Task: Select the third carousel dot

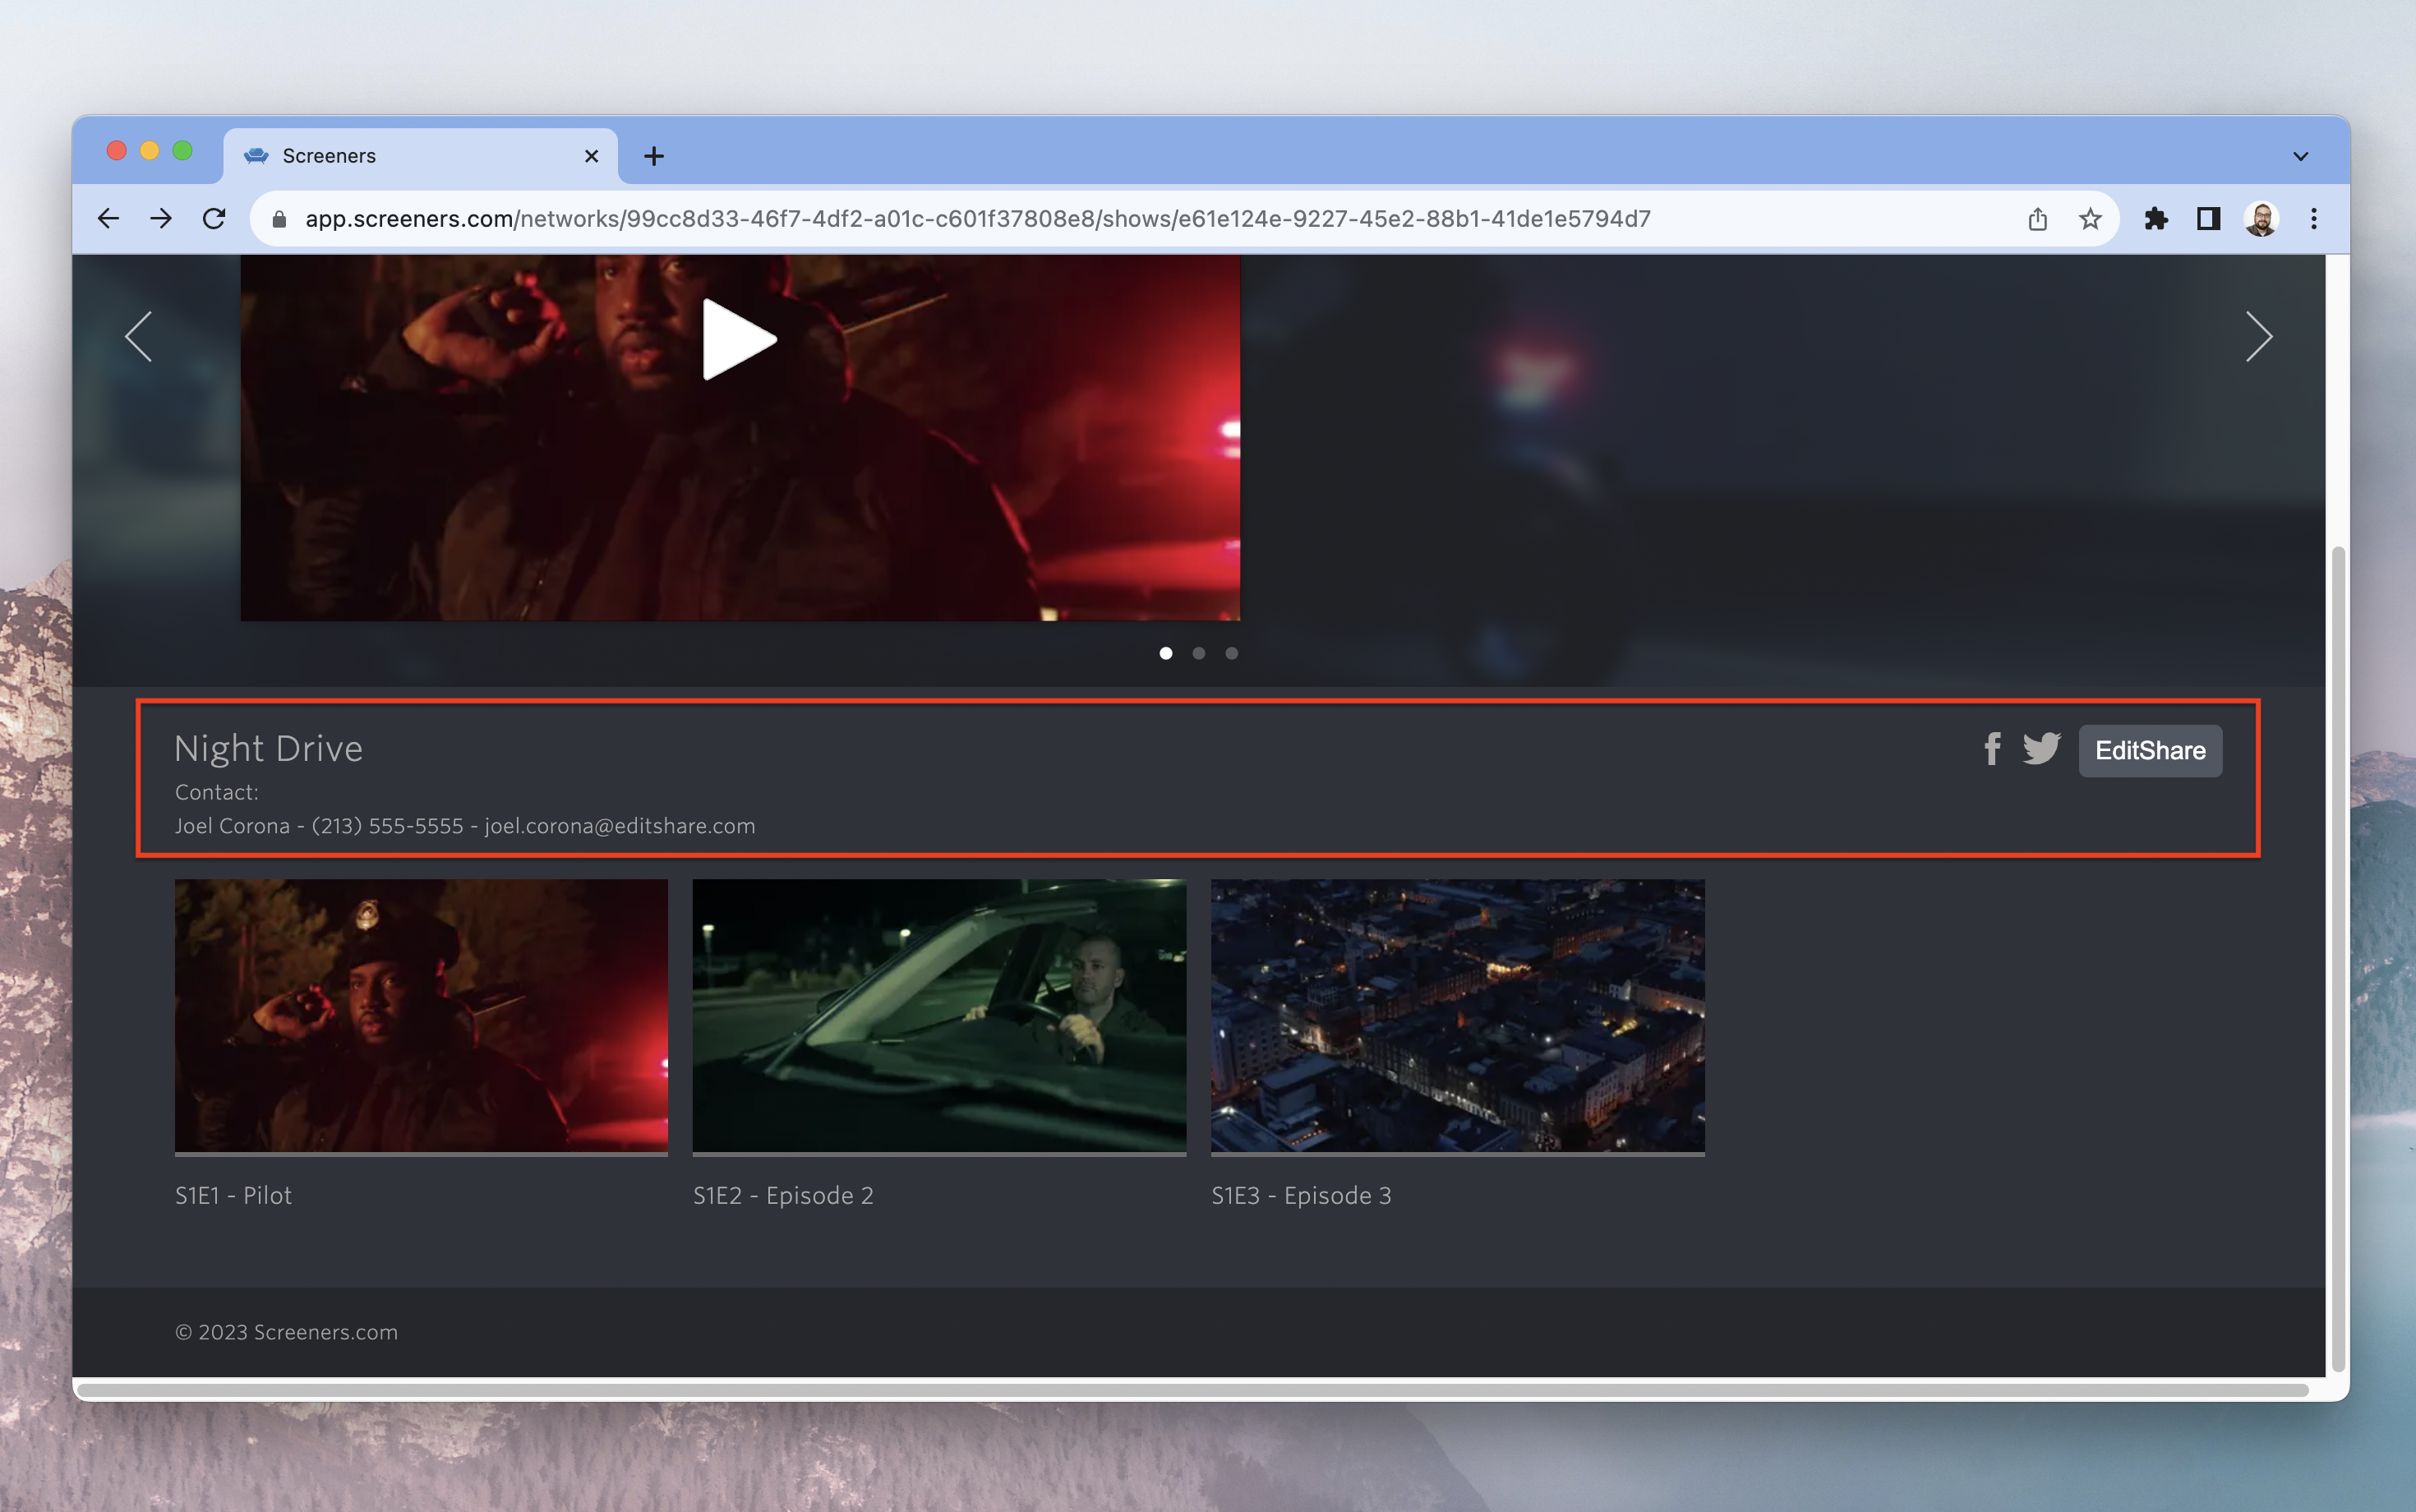Action: 1231,653
